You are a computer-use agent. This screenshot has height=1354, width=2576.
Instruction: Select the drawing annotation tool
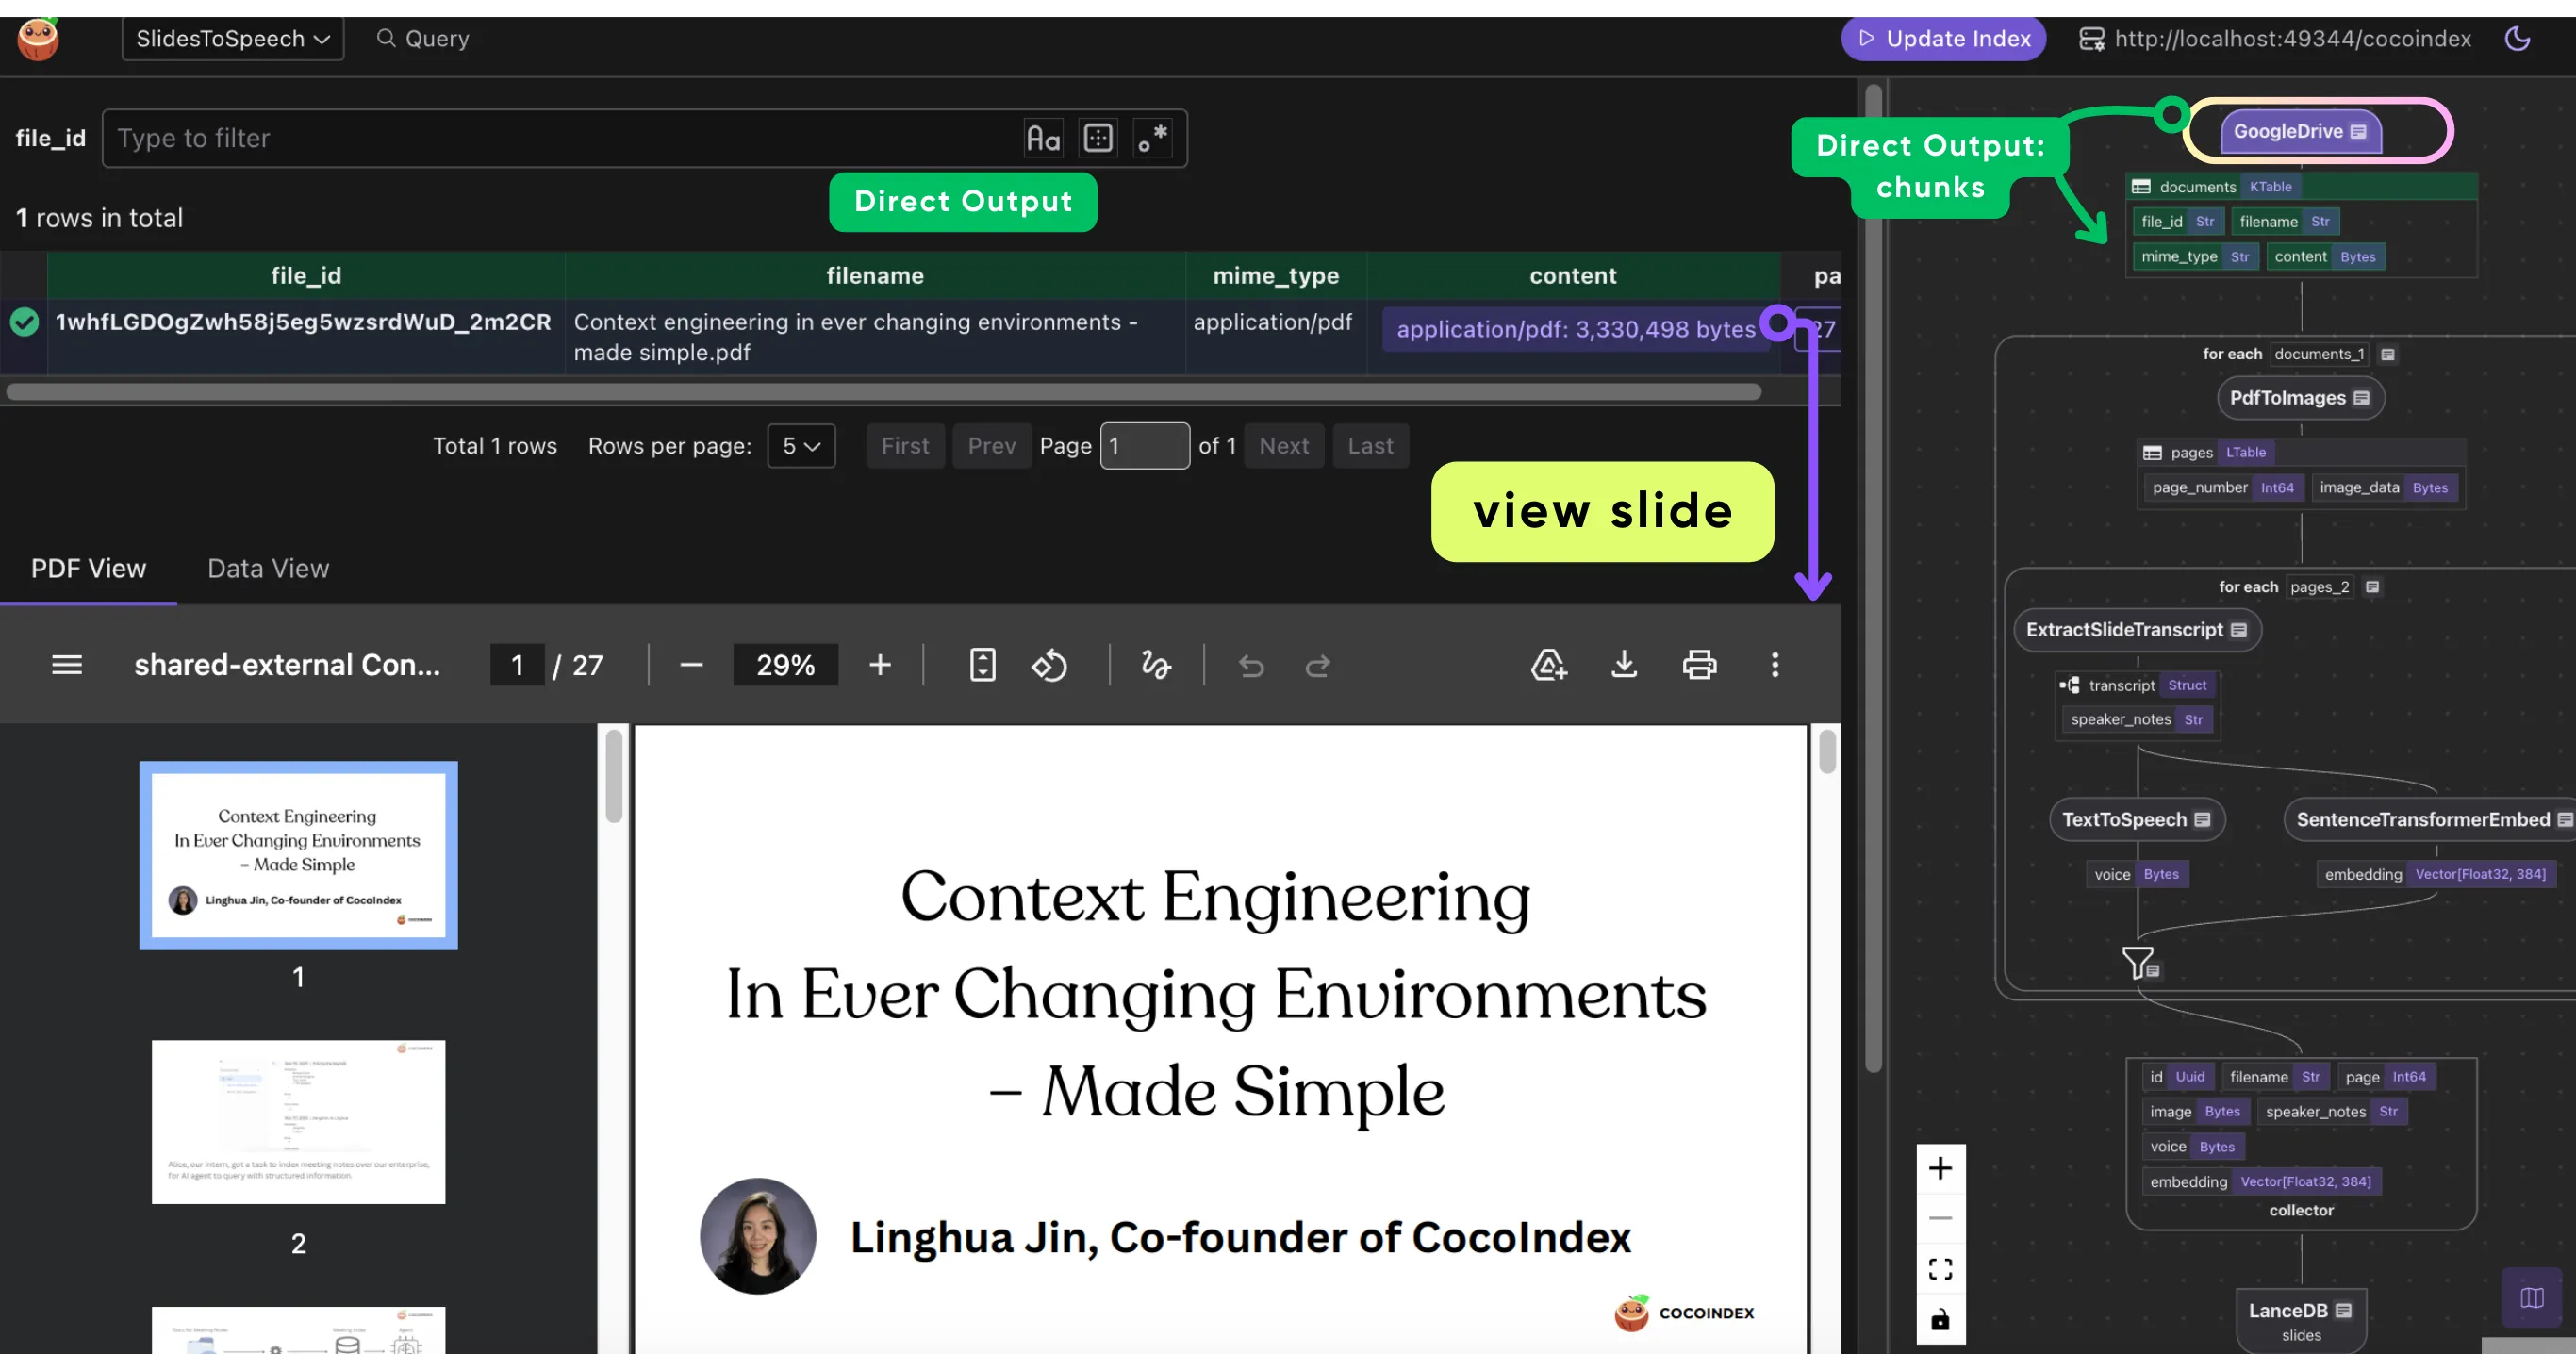click(1155, 665)
